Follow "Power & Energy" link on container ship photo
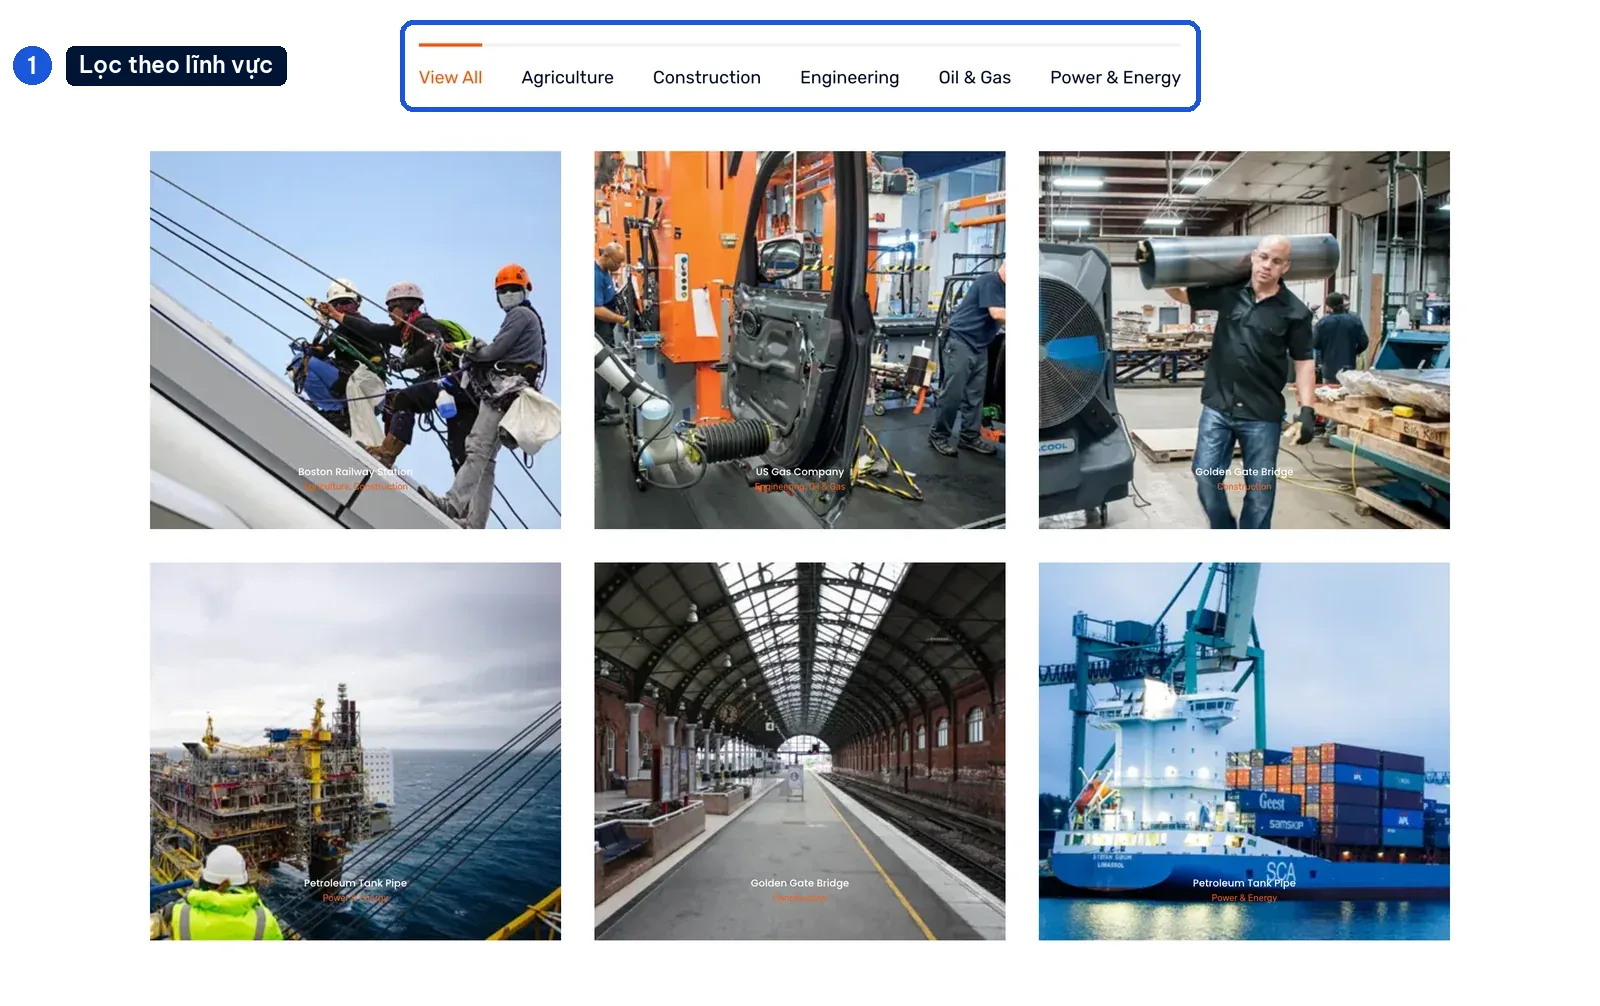The height and width of the screenshot is (1006, 1600). click(x=1244, y=898)
